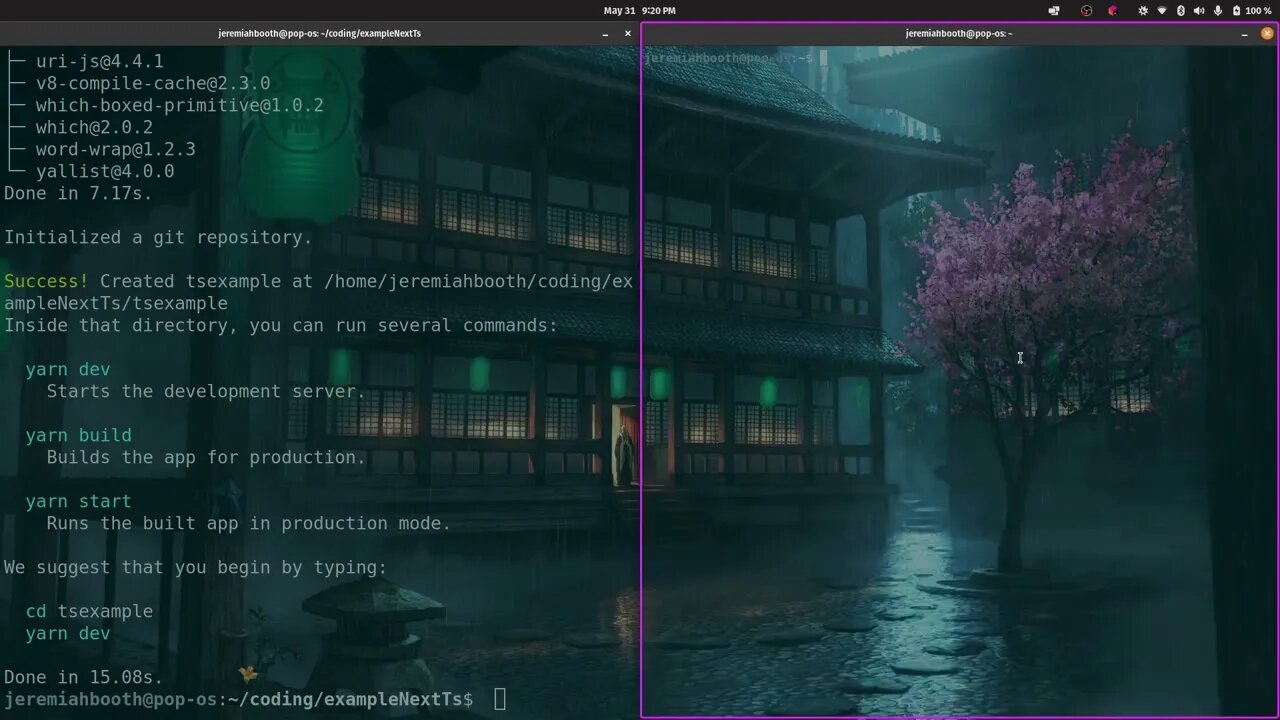Click 'Inside that directory' sentence
Image resolution: width=1280 pixels, height=720 pixels.
281,325
